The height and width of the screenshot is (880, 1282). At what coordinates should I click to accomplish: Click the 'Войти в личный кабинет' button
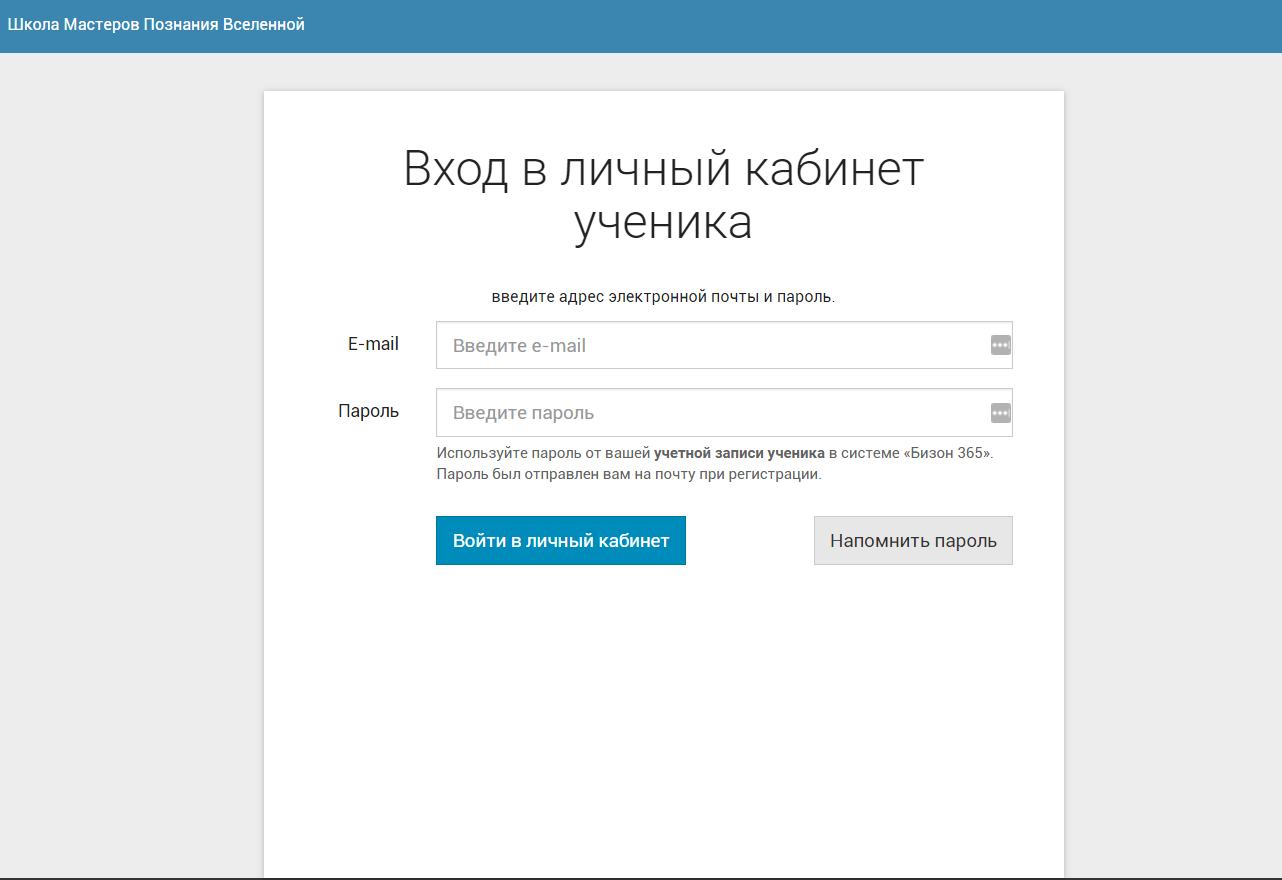tap(561, 541)
